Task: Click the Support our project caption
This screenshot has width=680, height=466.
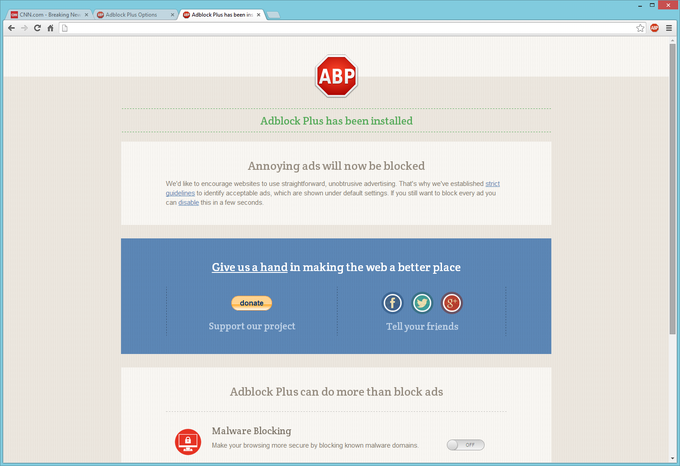Action: tap(252, 326)
